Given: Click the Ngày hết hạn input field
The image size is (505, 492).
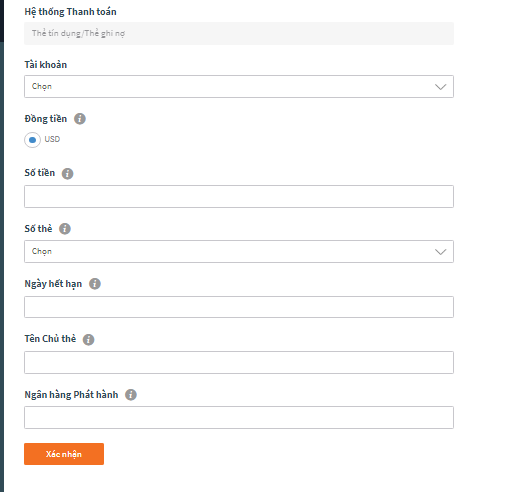Looking at the screenshot, I should tap(239, 307).
